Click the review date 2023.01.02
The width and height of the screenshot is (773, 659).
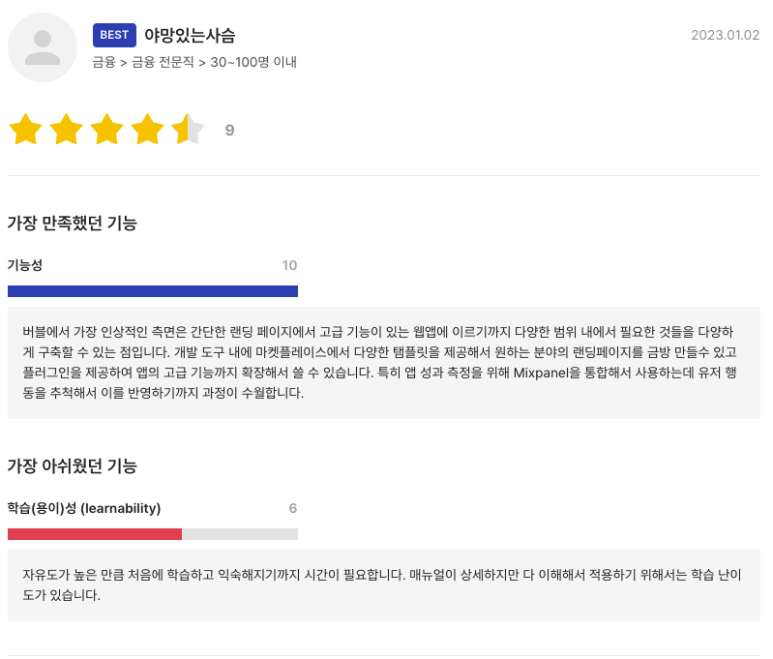(725, 35)
